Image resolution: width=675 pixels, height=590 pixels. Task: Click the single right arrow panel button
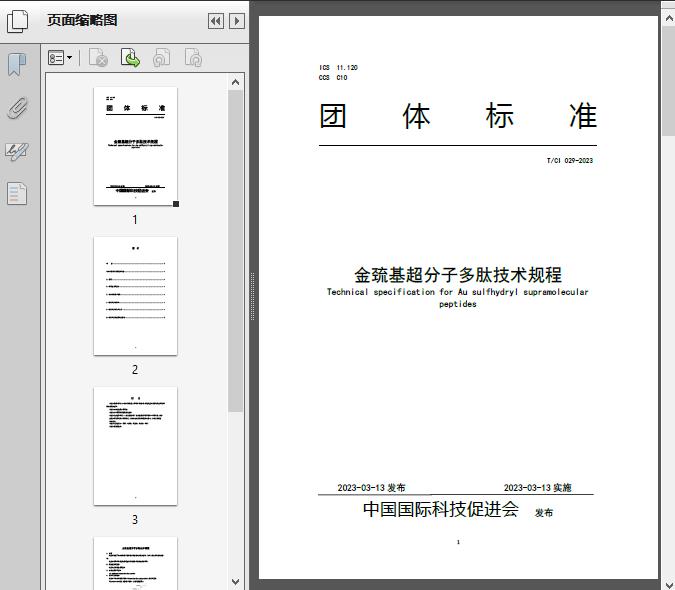pyautogui.click(x=236, y=21)
